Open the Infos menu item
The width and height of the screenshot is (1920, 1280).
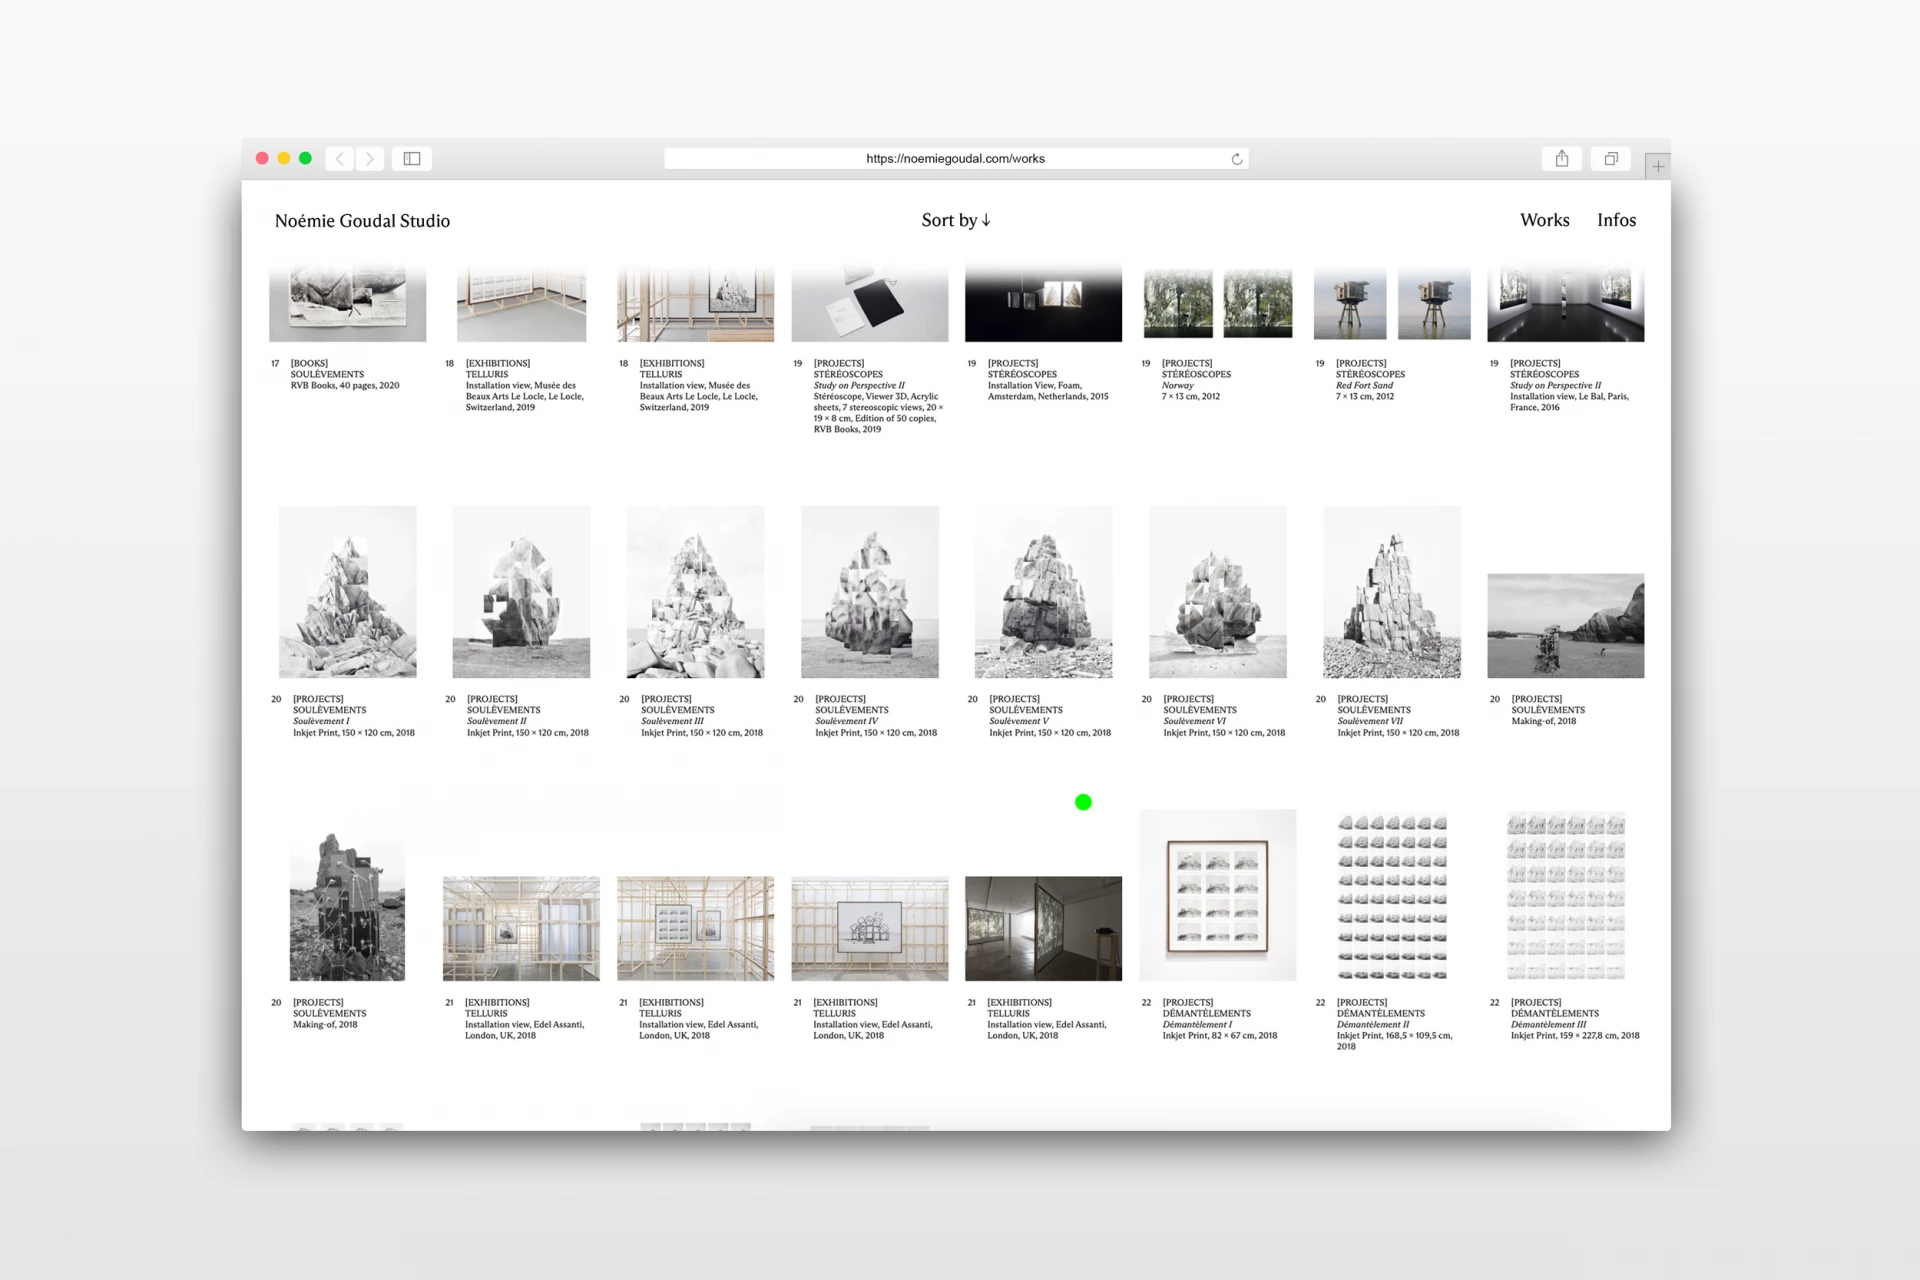click(1616, 220)
